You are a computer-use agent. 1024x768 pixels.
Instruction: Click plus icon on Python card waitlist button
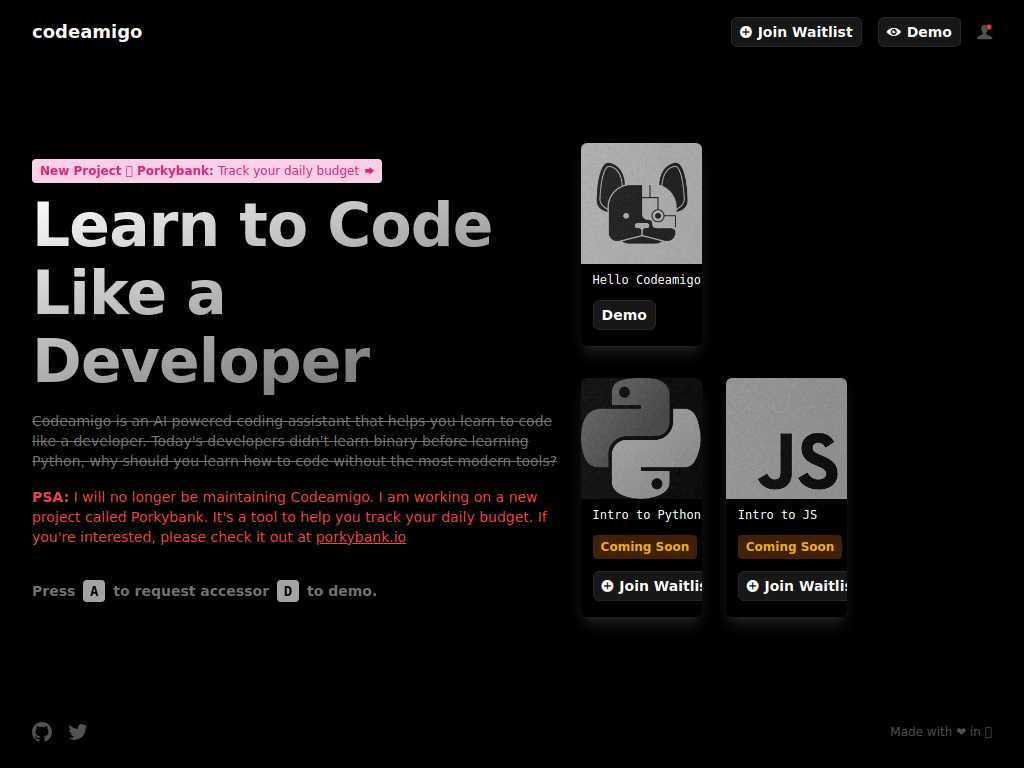tap(607, 586)
